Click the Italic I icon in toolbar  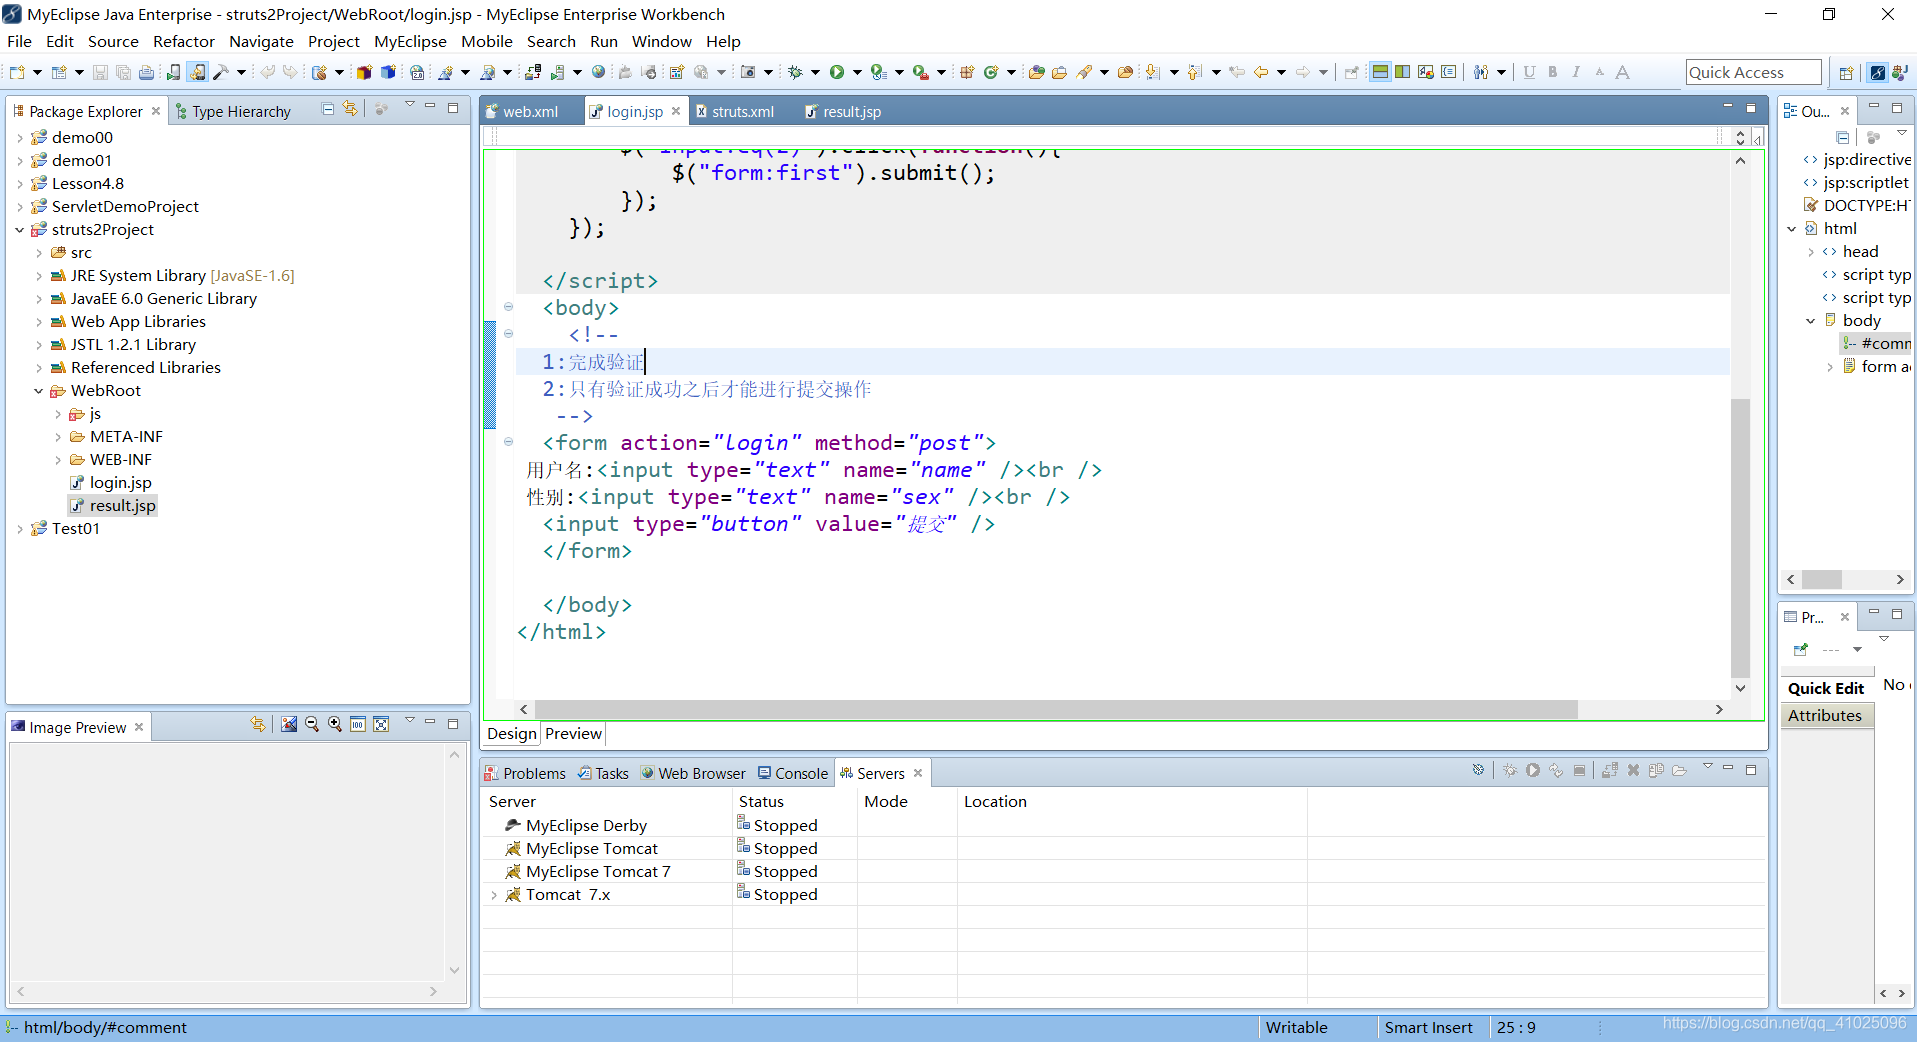(x=1576, y=72)
